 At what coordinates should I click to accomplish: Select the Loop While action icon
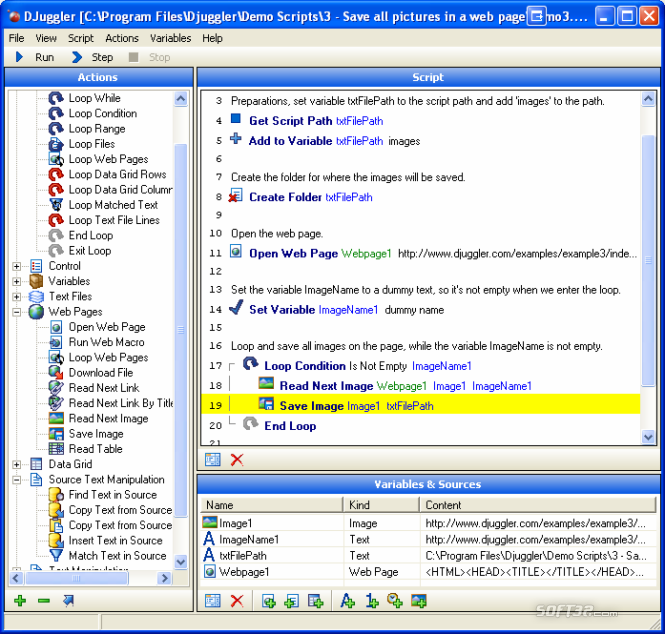point(56,98)
